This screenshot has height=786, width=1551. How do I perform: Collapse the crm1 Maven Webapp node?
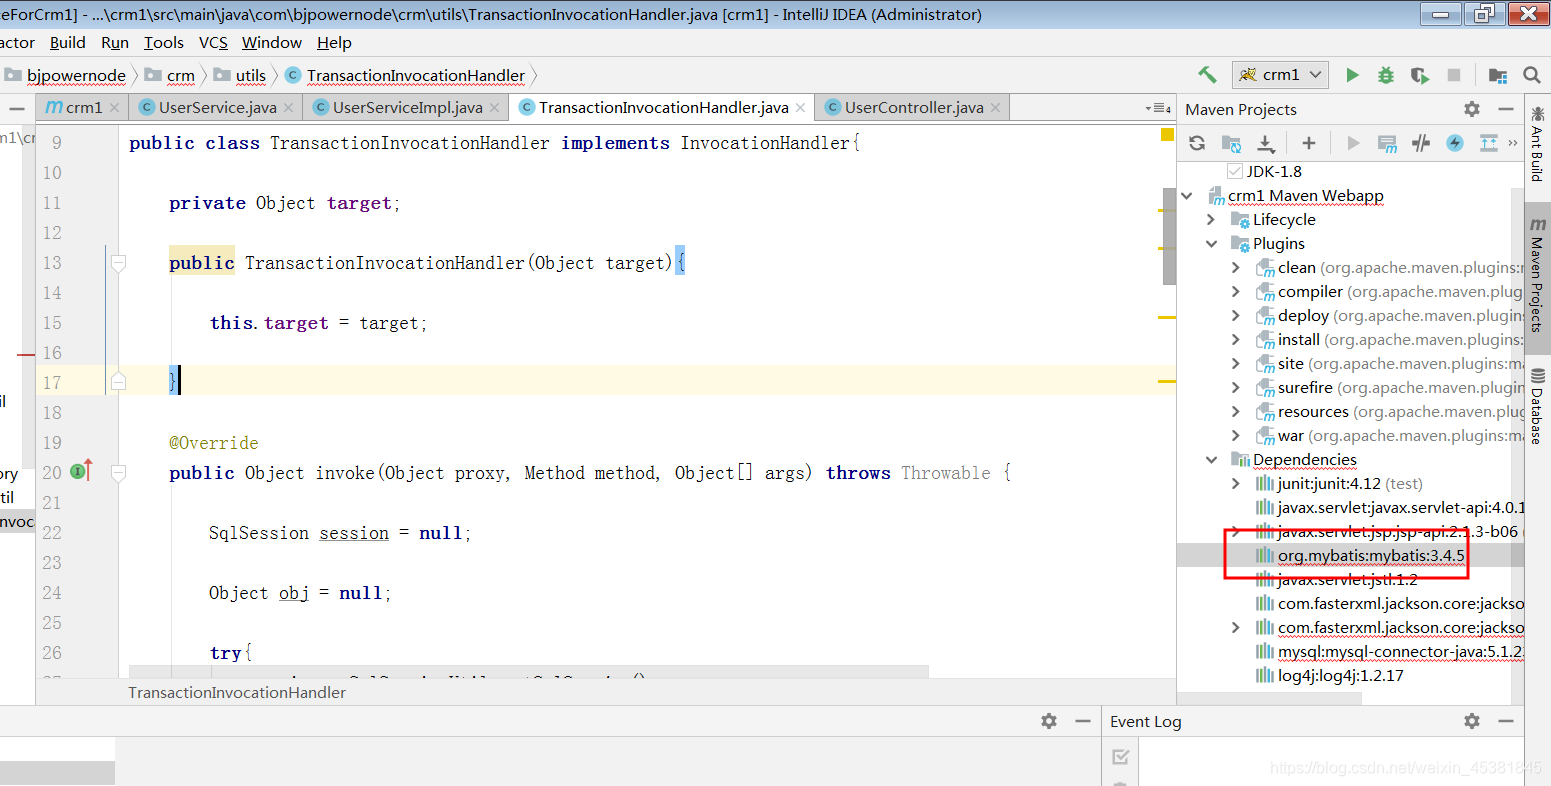tap(1188, 196)
